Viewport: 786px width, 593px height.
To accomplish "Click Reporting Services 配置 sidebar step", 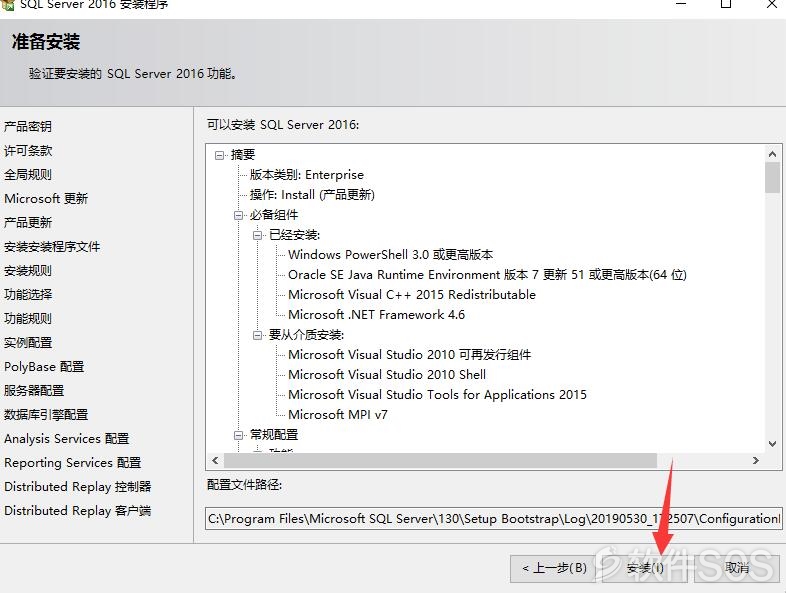I will tap(73, 463).
